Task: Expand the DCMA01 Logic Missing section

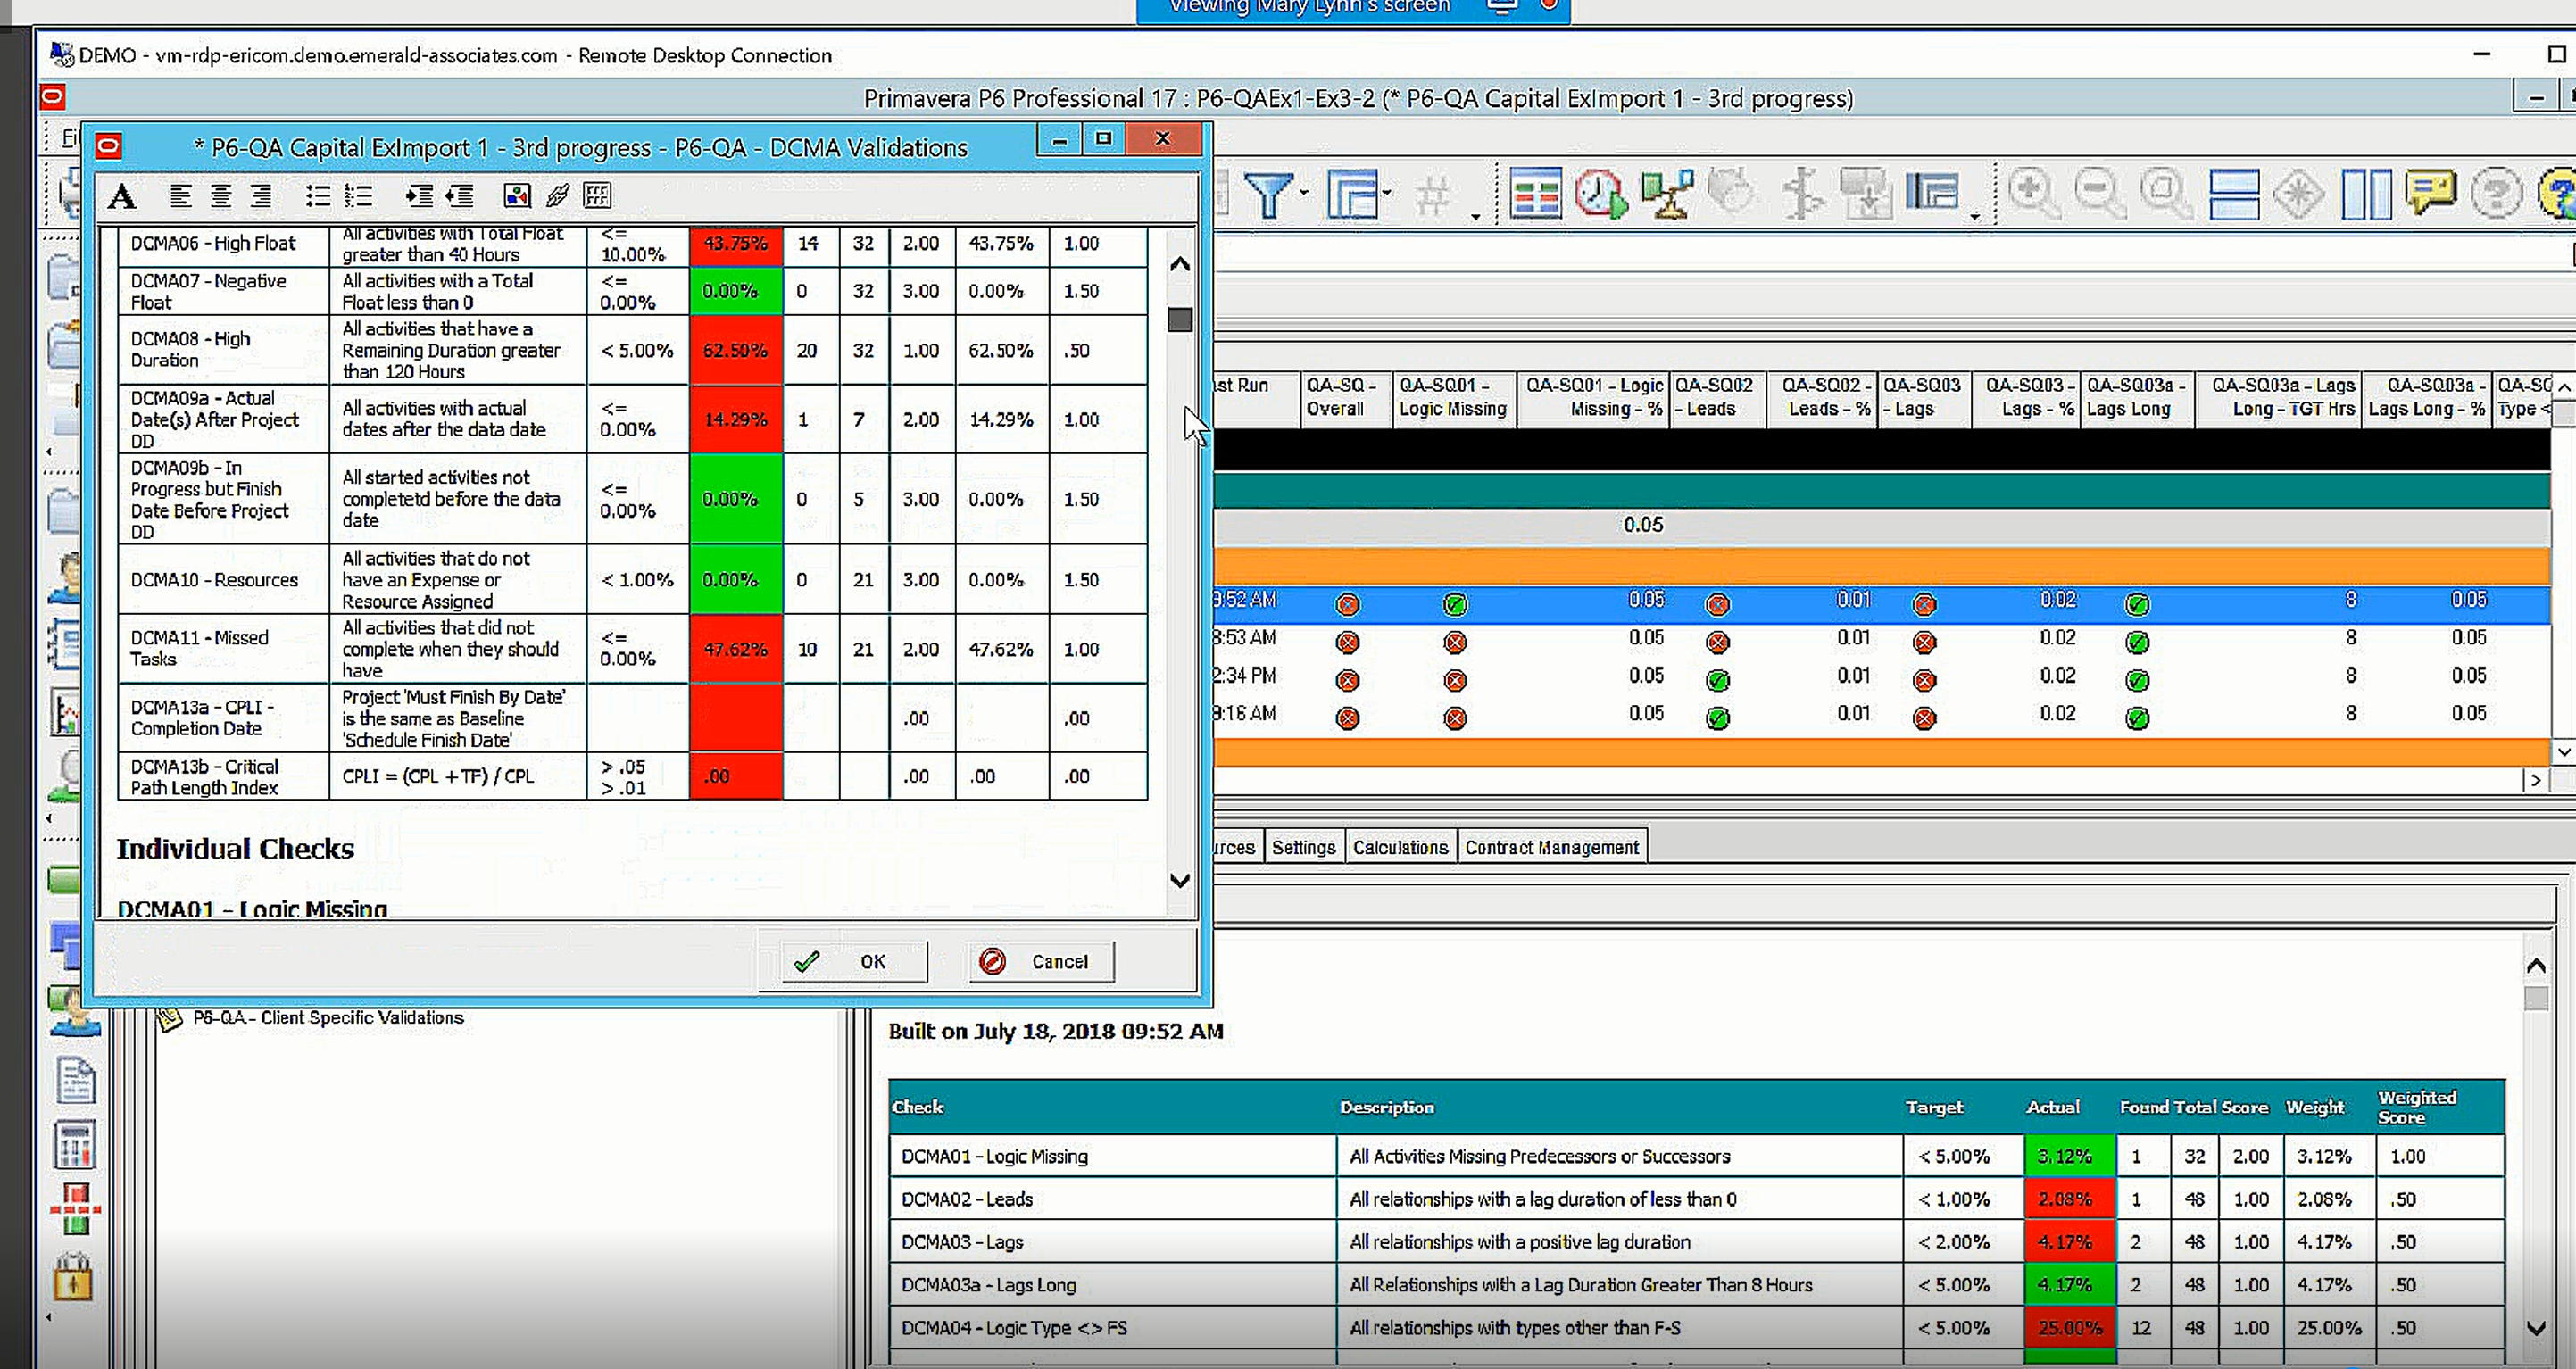Action: [x=251, y=909]
